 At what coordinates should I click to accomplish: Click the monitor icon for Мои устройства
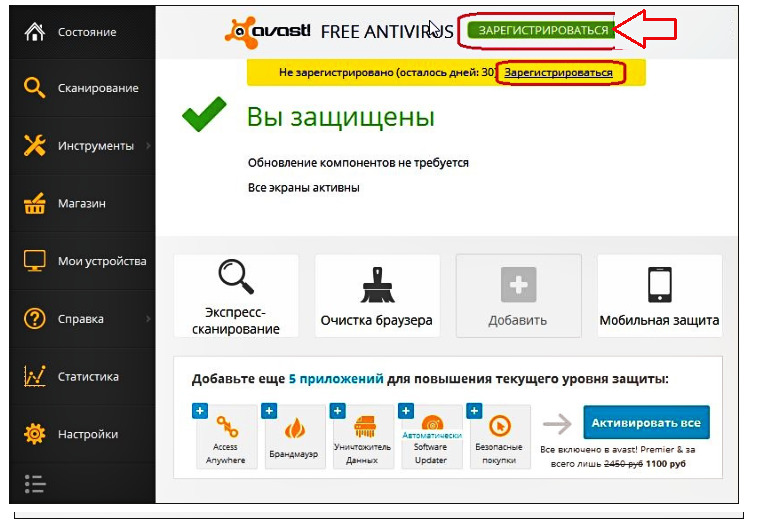[x=34, y=261]
